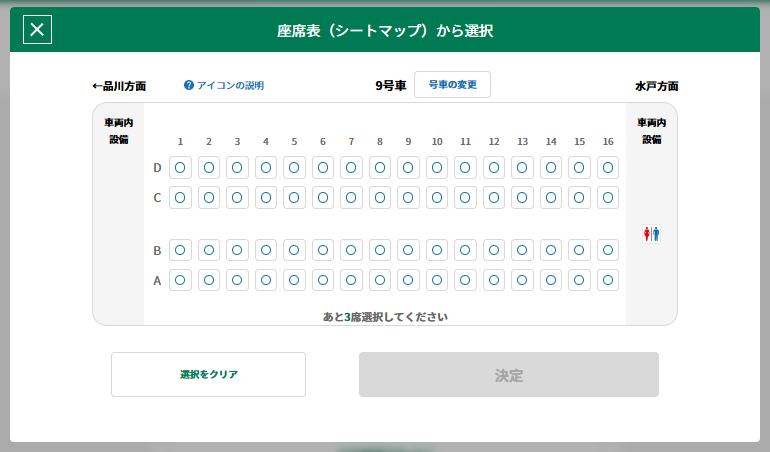Image resolution: width=770 pixels, height=452 pixels.
Task: Select seat 16C
Action: point(608,198)
